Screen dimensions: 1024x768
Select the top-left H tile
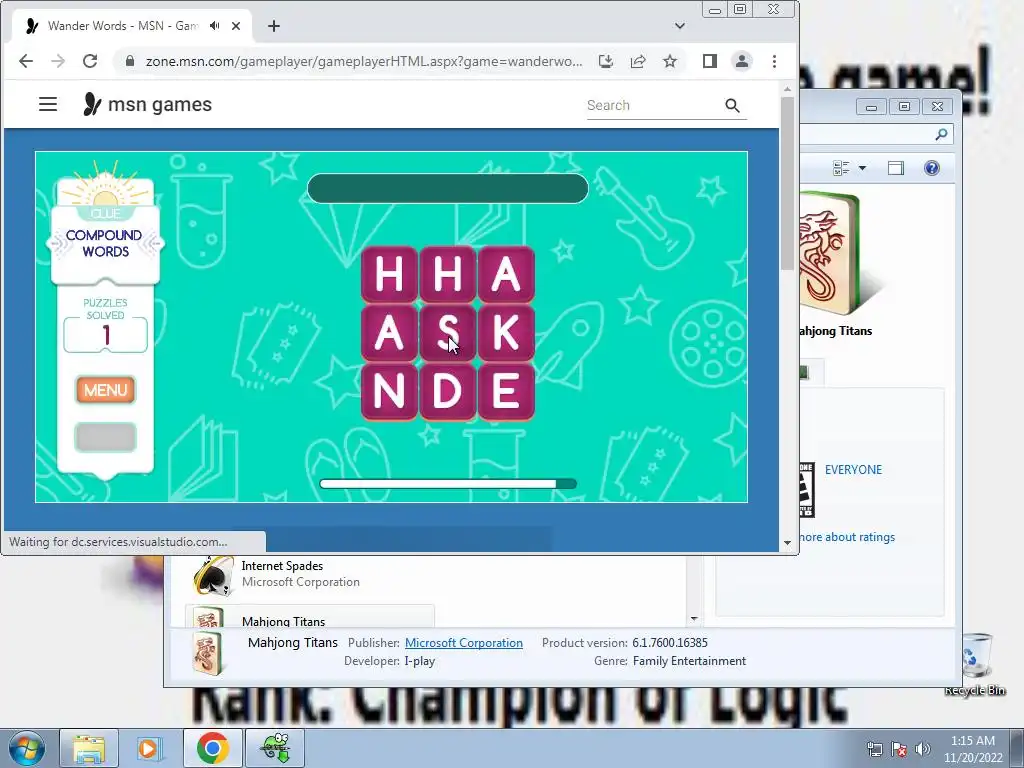click(x=389, y=274)
